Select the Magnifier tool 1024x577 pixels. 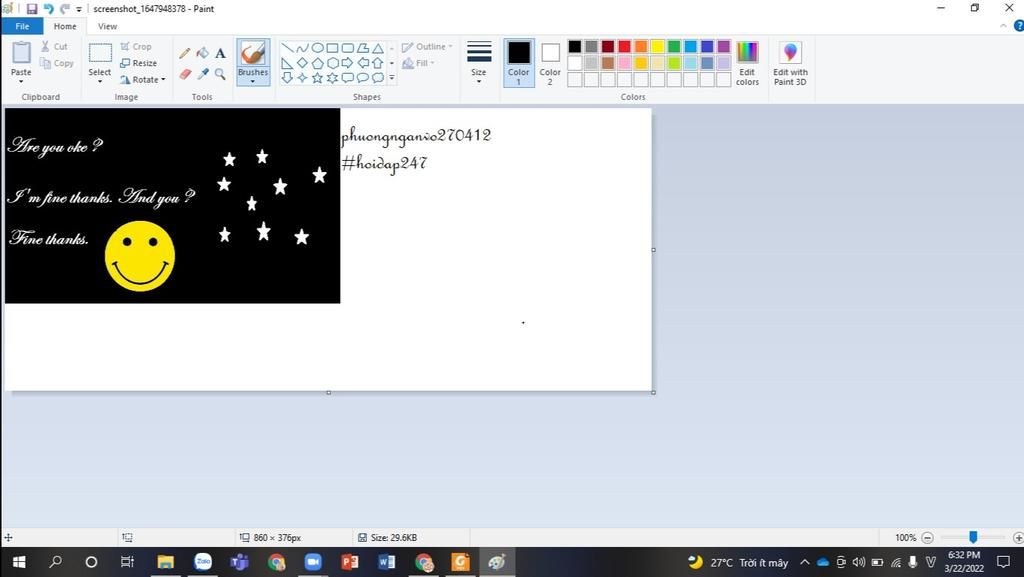[220, 74]
